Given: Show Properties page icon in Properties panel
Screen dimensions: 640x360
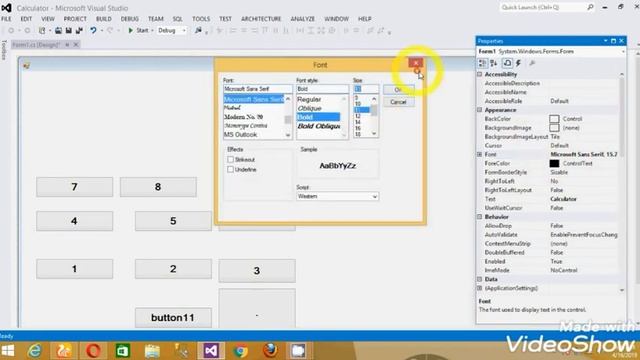Looking at the screenshot, I should (x=507, y=63).
